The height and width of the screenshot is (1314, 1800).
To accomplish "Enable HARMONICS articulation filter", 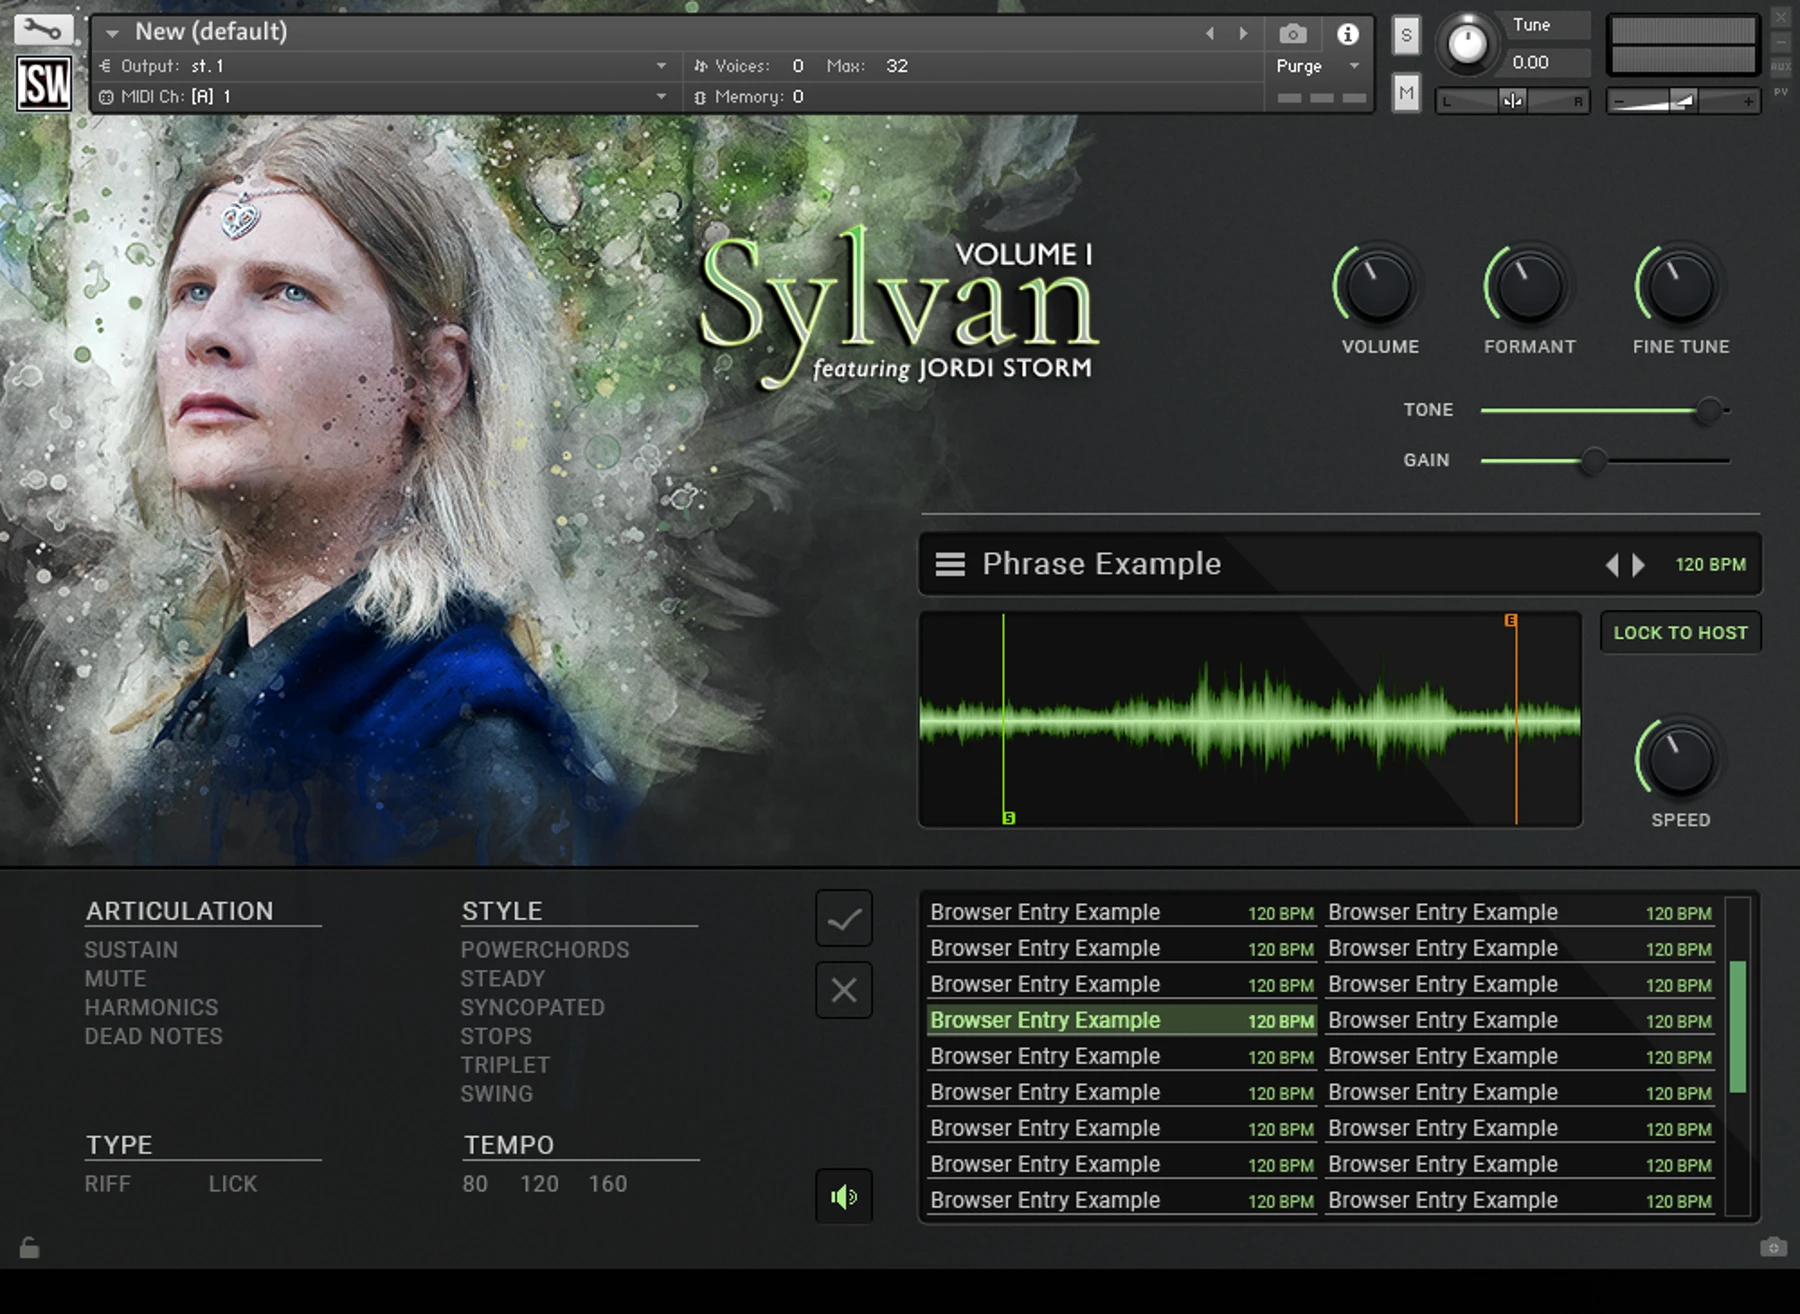I will point(151,1008).
